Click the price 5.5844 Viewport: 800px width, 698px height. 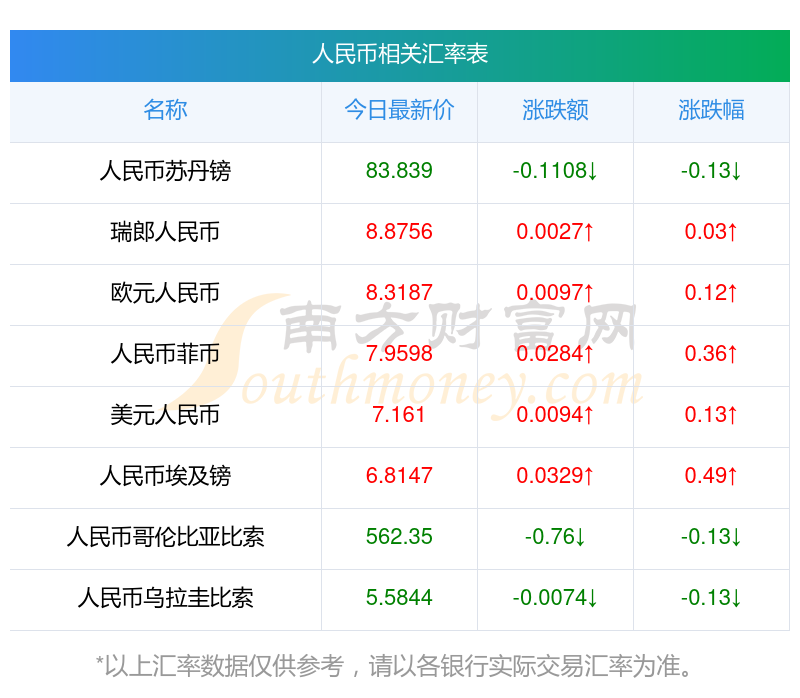(399, 597)
